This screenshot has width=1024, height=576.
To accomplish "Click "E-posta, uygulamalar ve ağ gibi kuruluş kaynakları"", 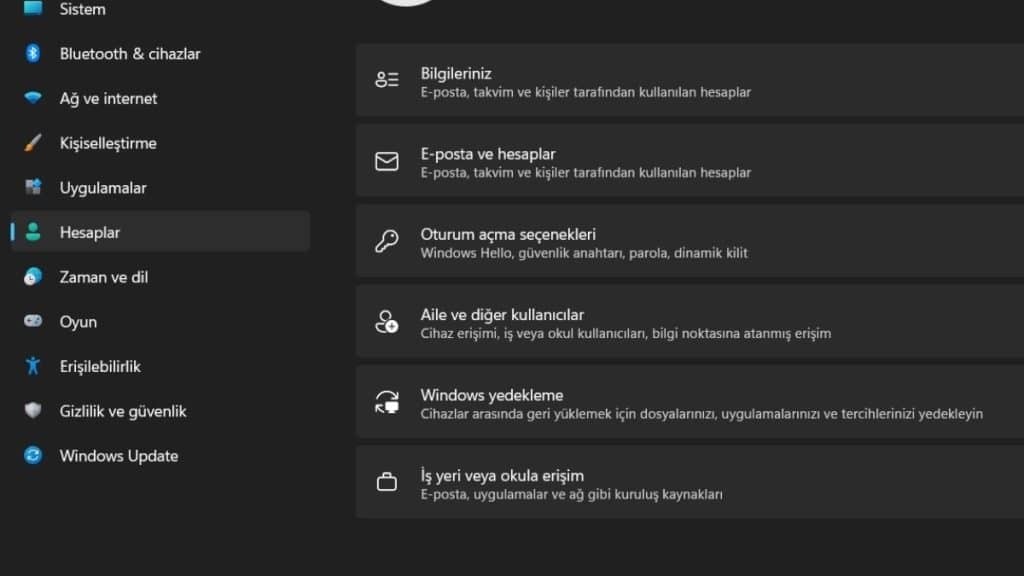I will pos(571,494).
